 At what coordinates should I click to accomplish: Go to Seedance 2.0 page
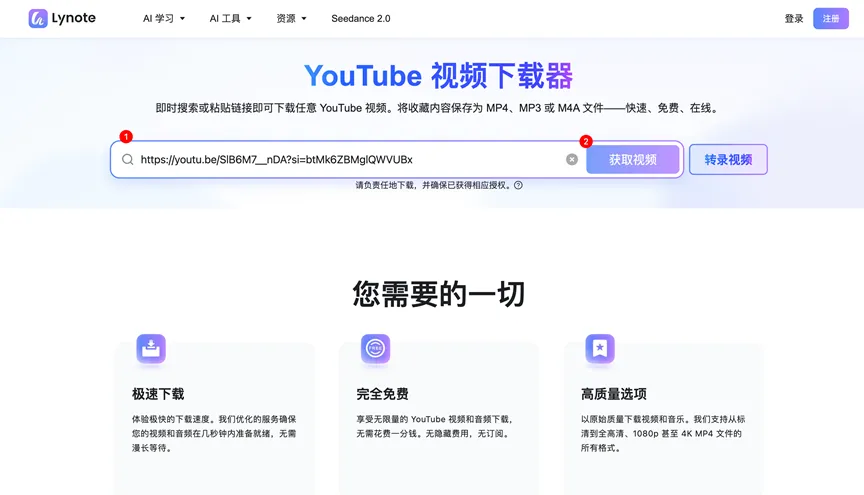(x=361, y=18)
